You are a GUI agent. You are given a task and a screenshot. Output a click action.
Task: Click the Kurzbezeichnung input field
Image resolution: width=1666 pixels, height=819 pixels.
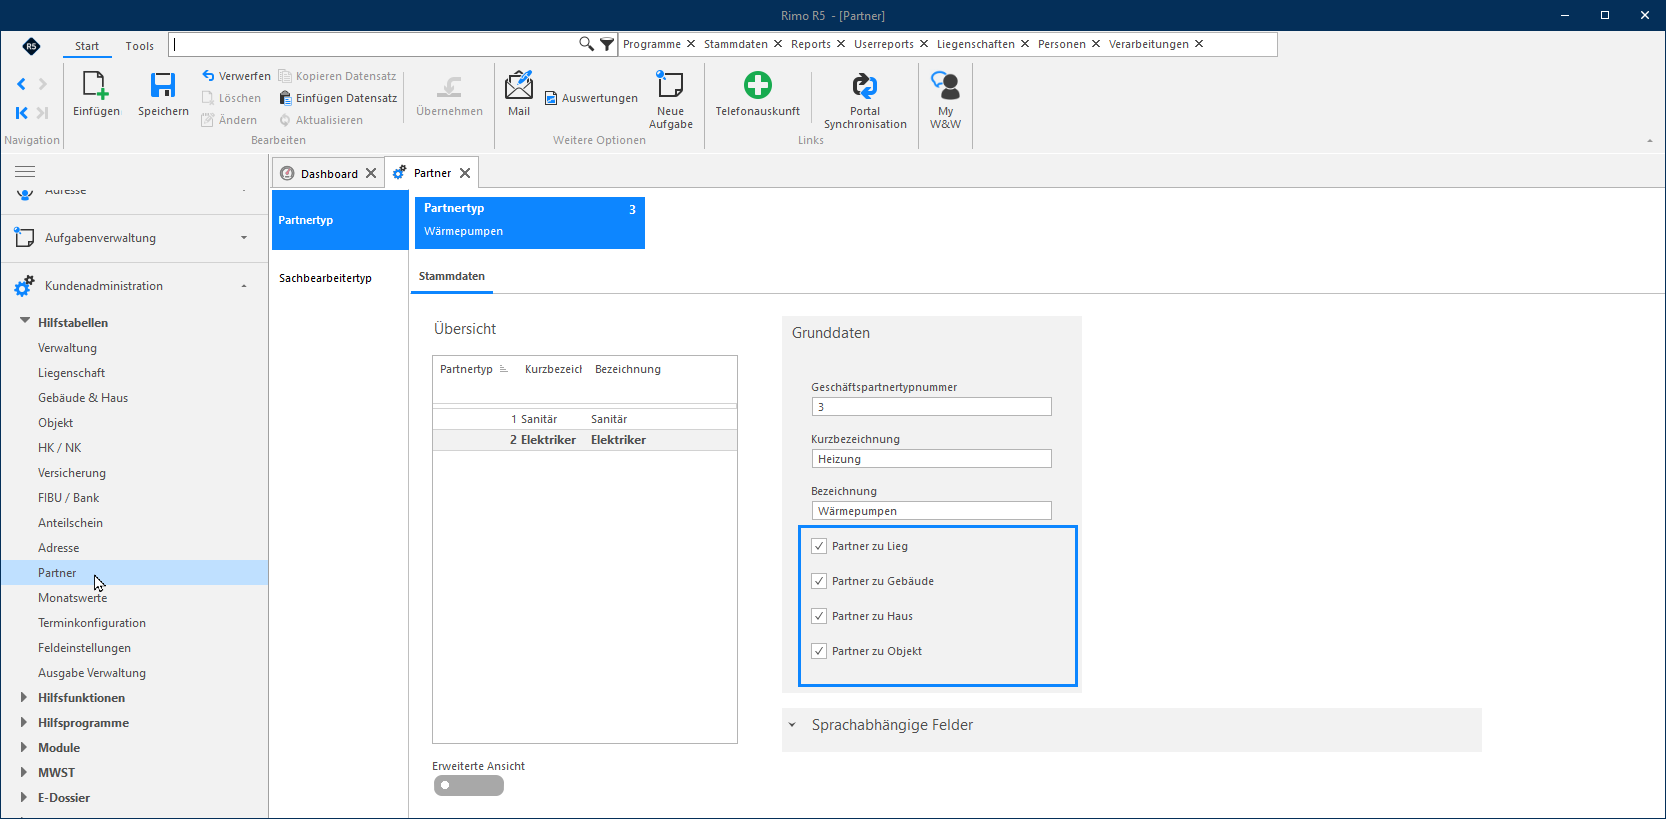(932, 459)
